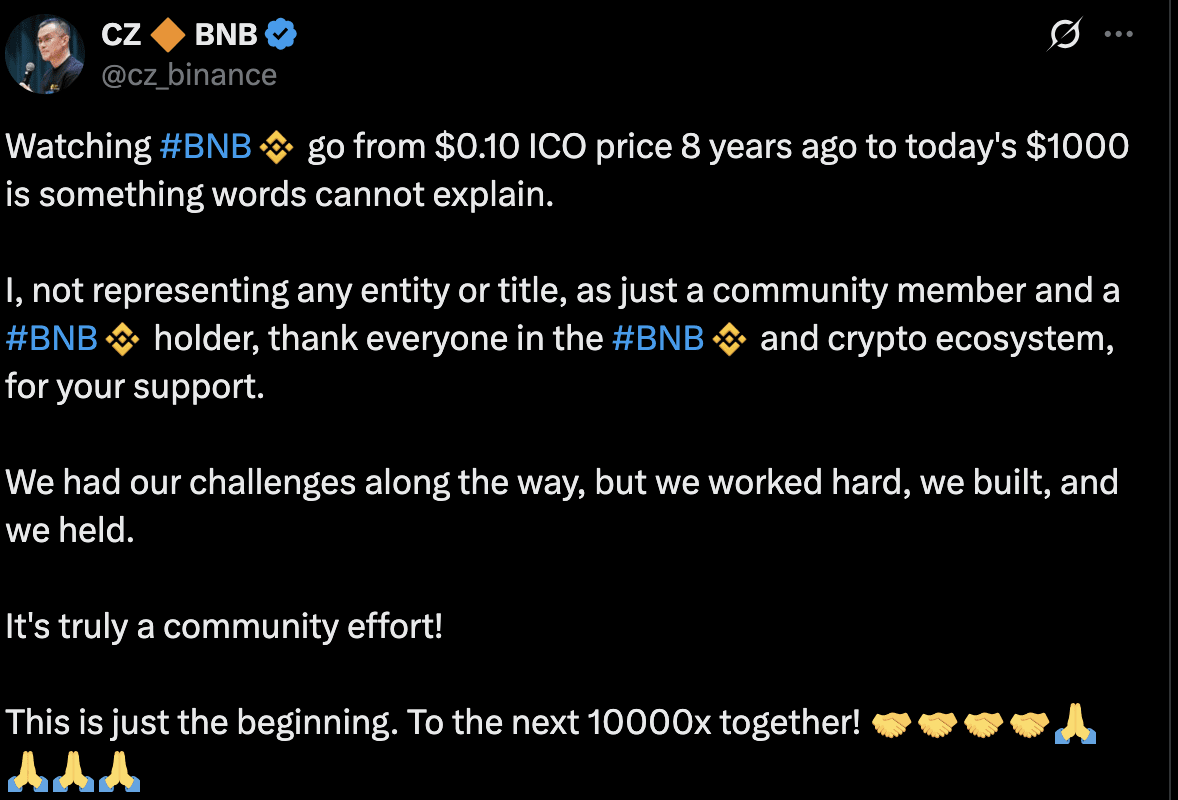Screen dimensions: 1178x800
Task: Click the blue verified checkmark badge
Action: tap(281, 35)
